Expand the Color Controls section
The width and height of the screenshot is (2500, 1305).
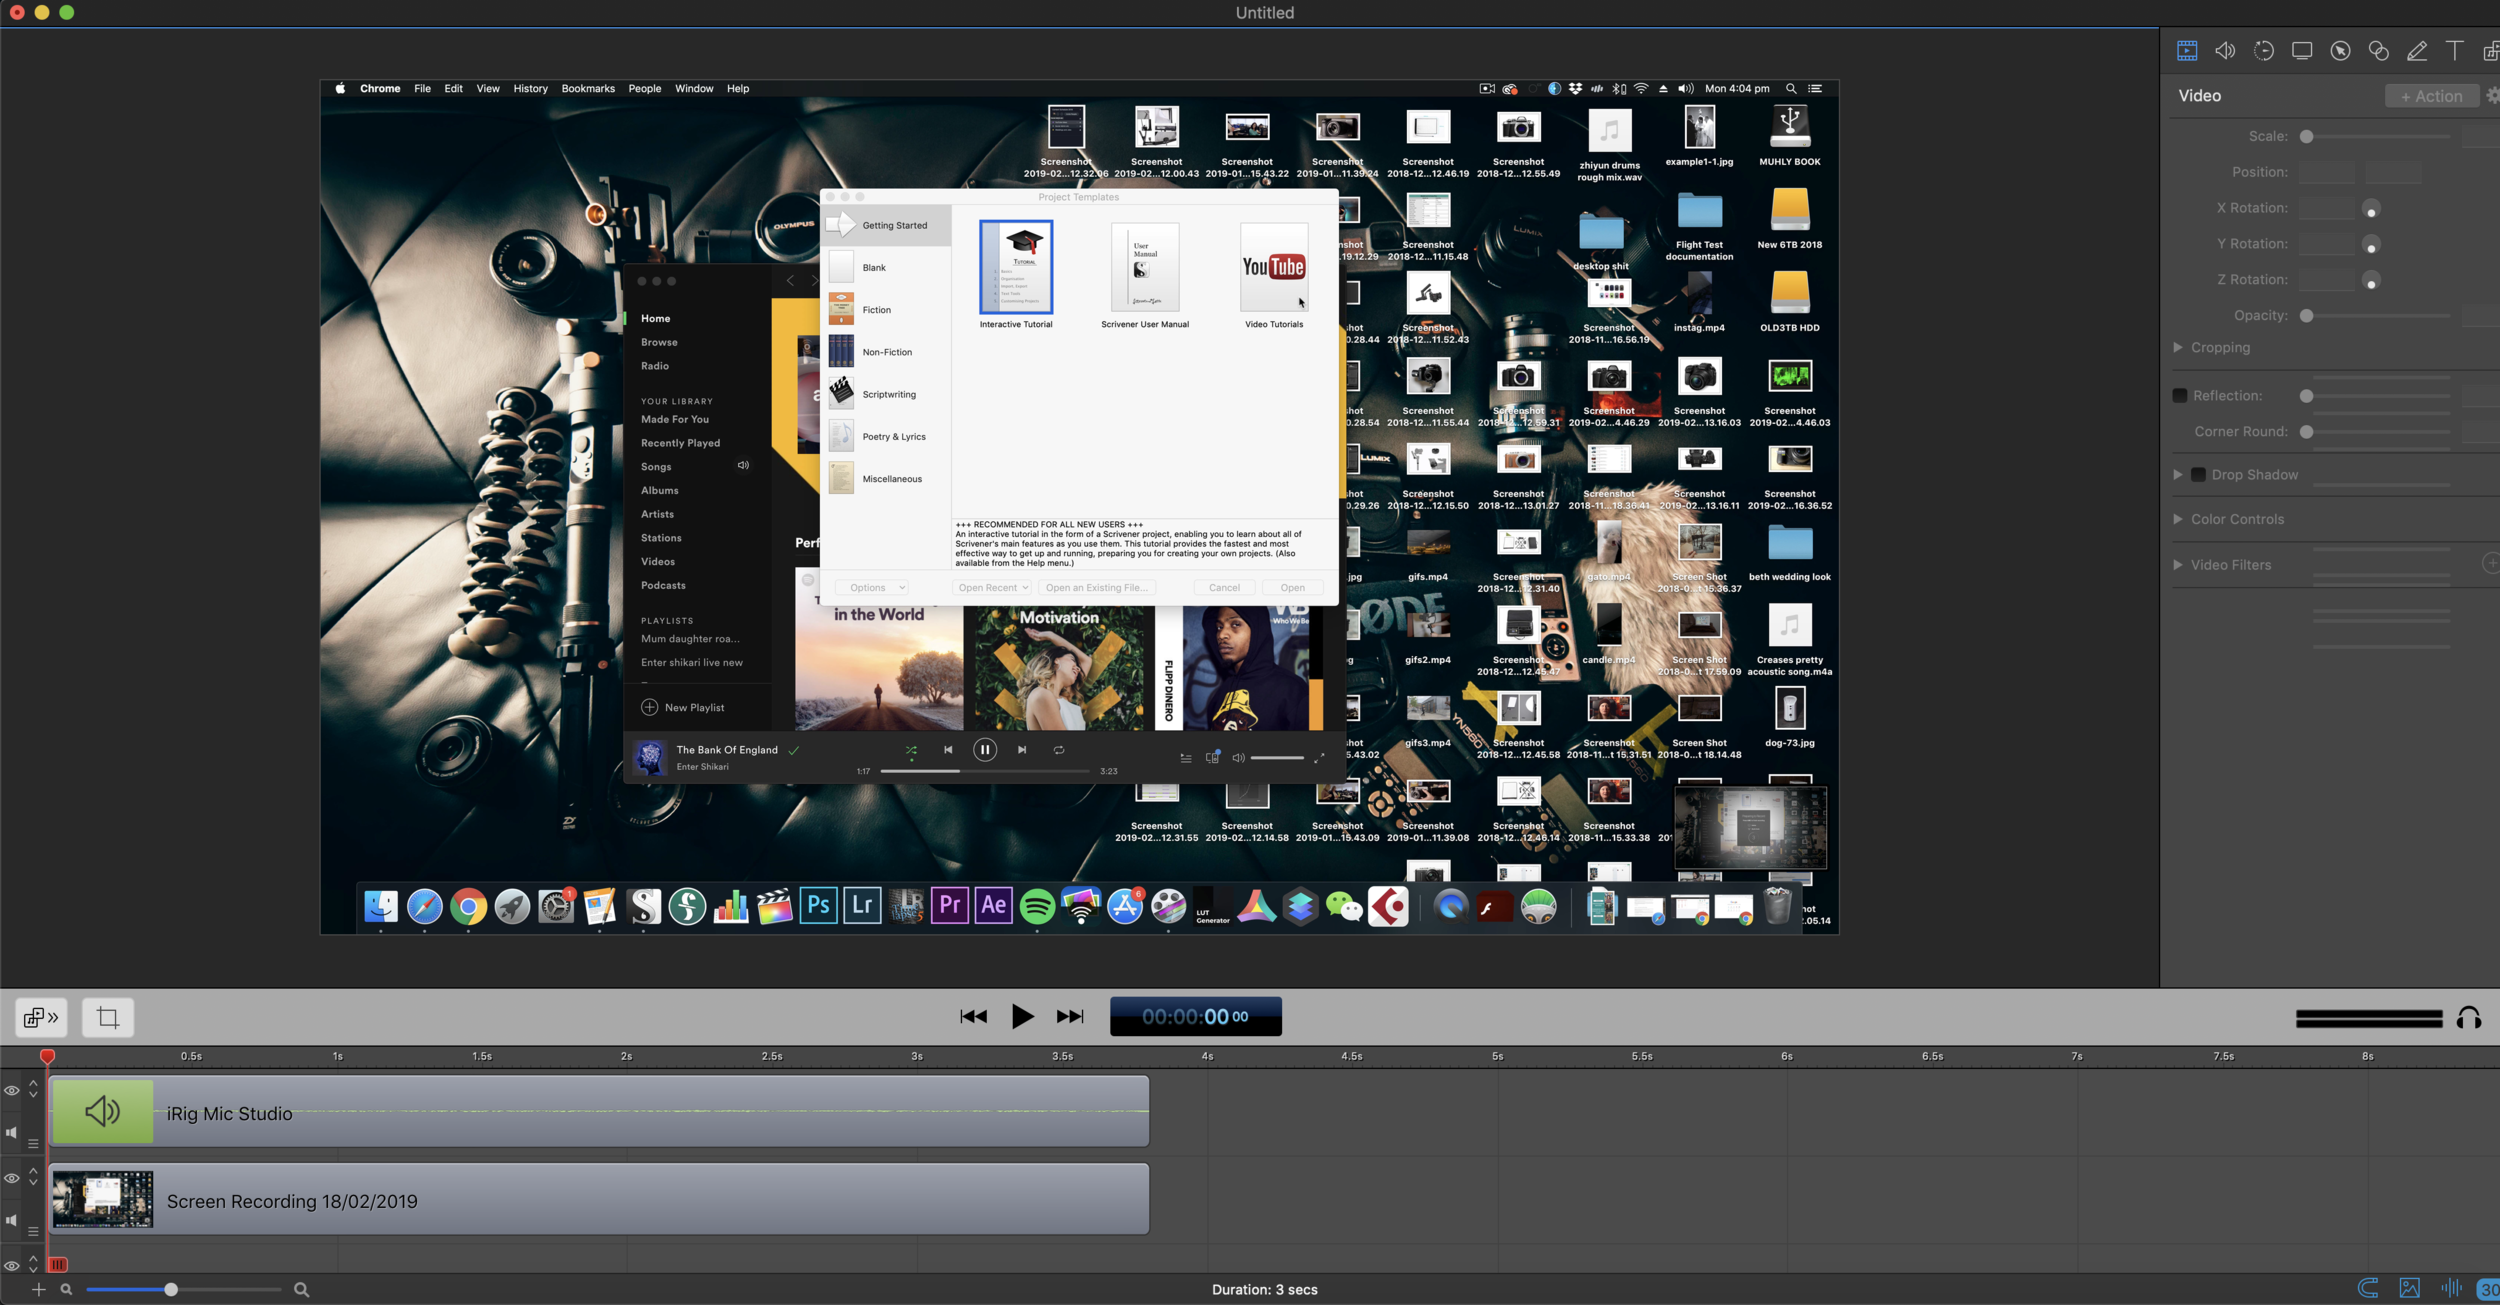click(x=2177, y=519)
